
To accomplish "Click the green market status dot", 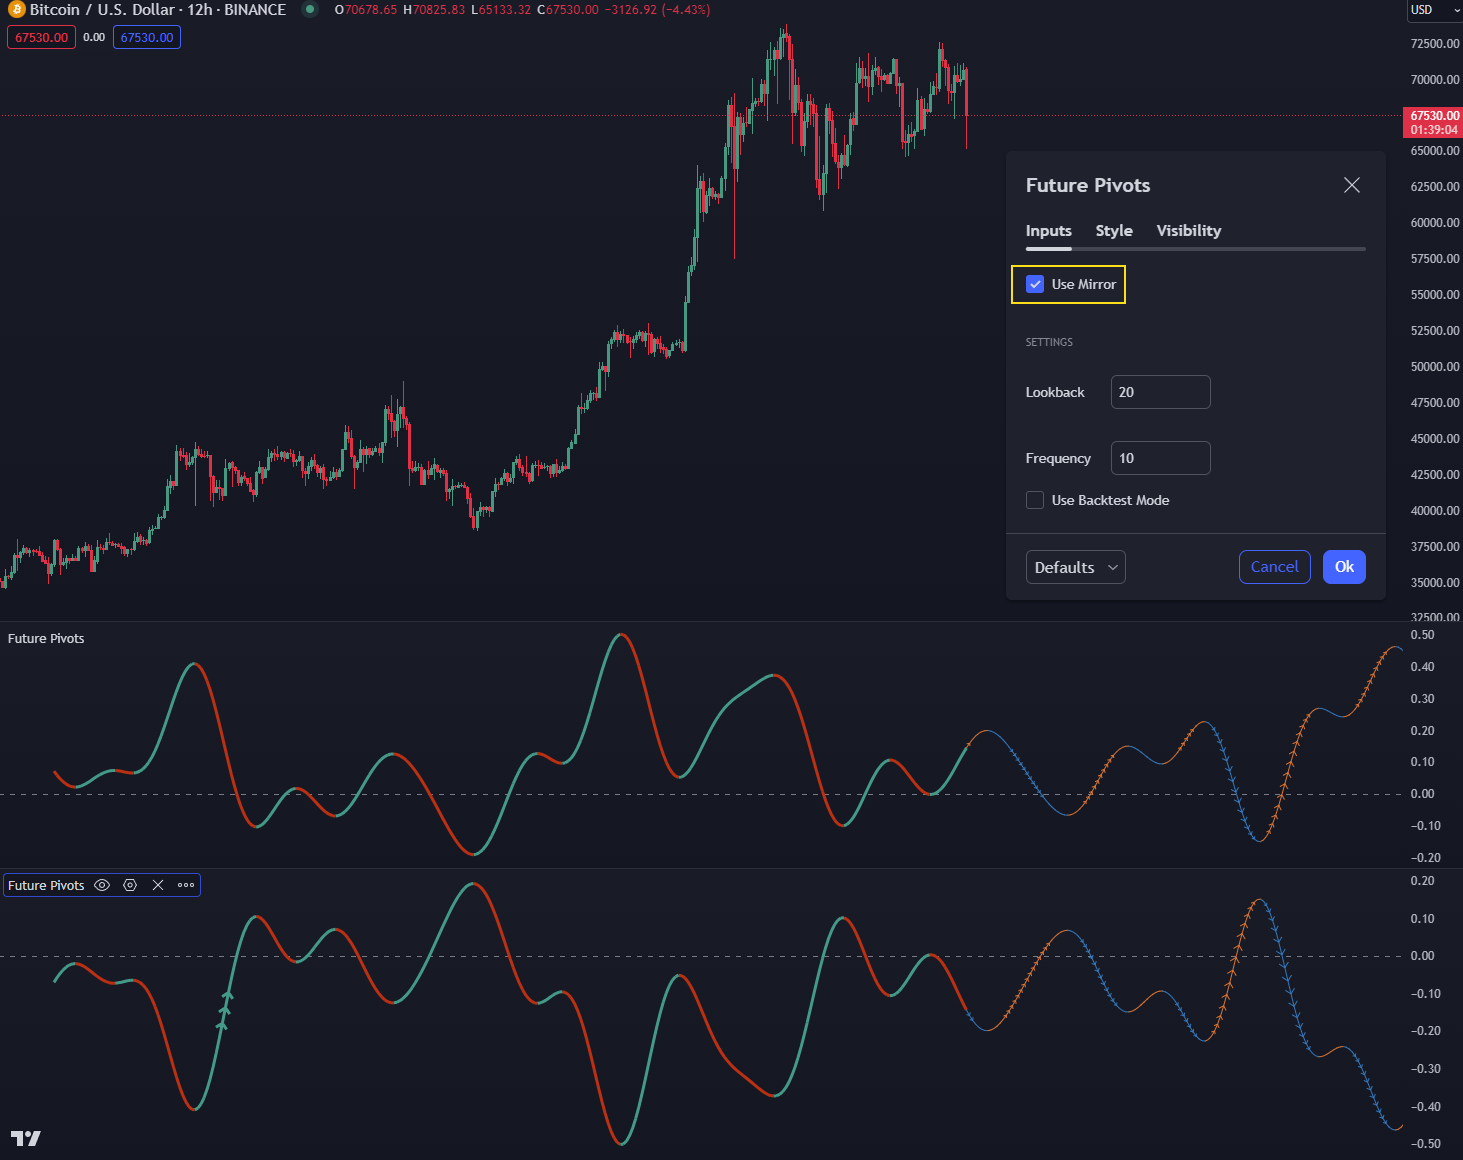I will pos(310,10).
